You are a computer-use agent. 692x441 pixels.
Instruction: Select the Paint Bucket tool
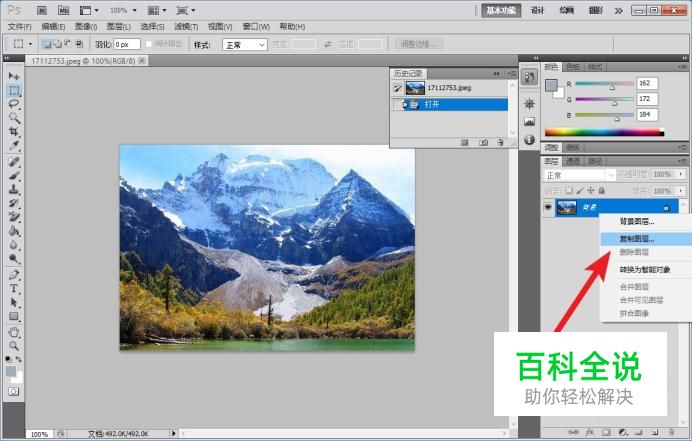tap(14, 231)
